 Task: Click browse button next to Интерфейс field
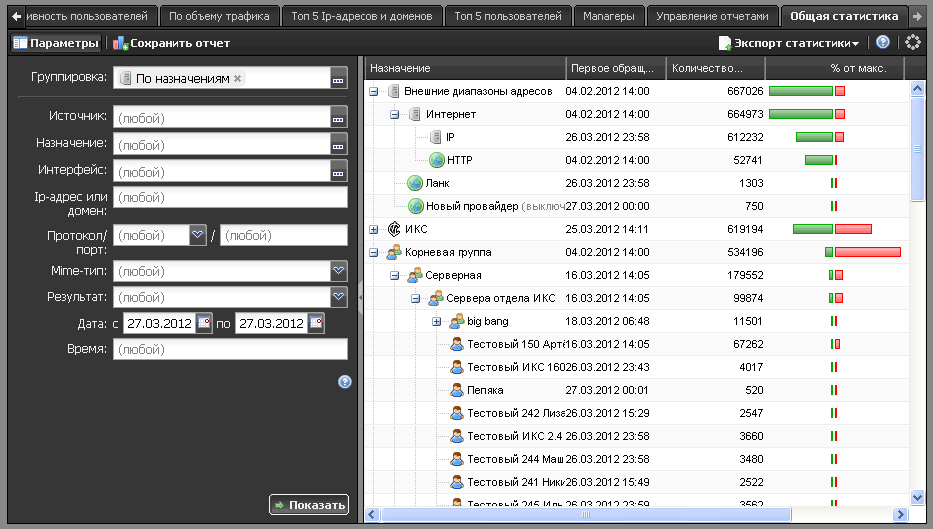point(339,171)
